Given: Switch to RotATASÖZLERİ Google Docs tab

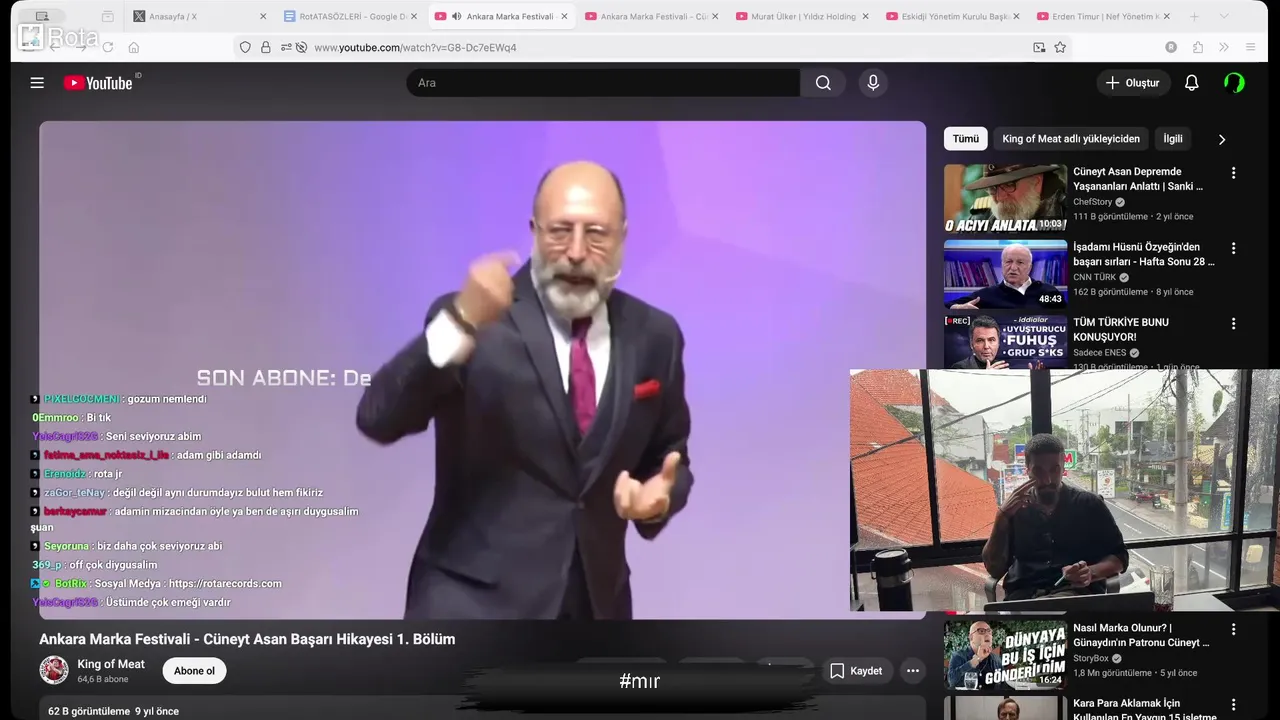Looking at the screenshot, I should pos(352,16).
